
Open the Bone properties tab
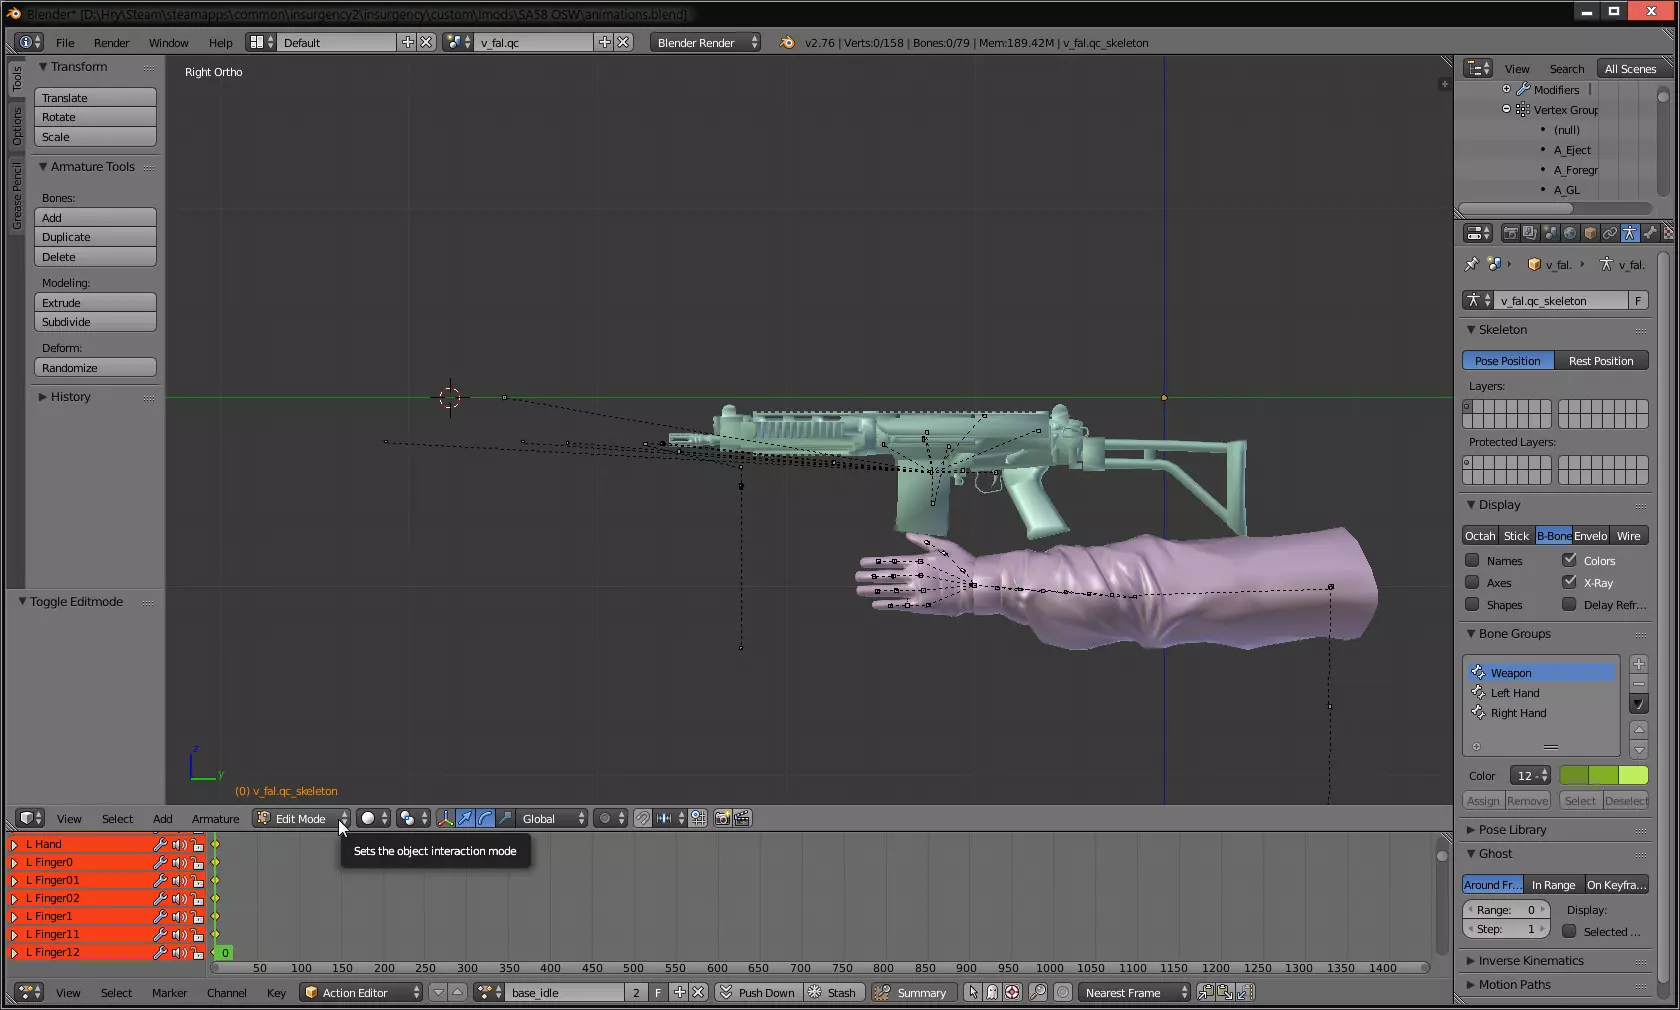click(1650, 233)
